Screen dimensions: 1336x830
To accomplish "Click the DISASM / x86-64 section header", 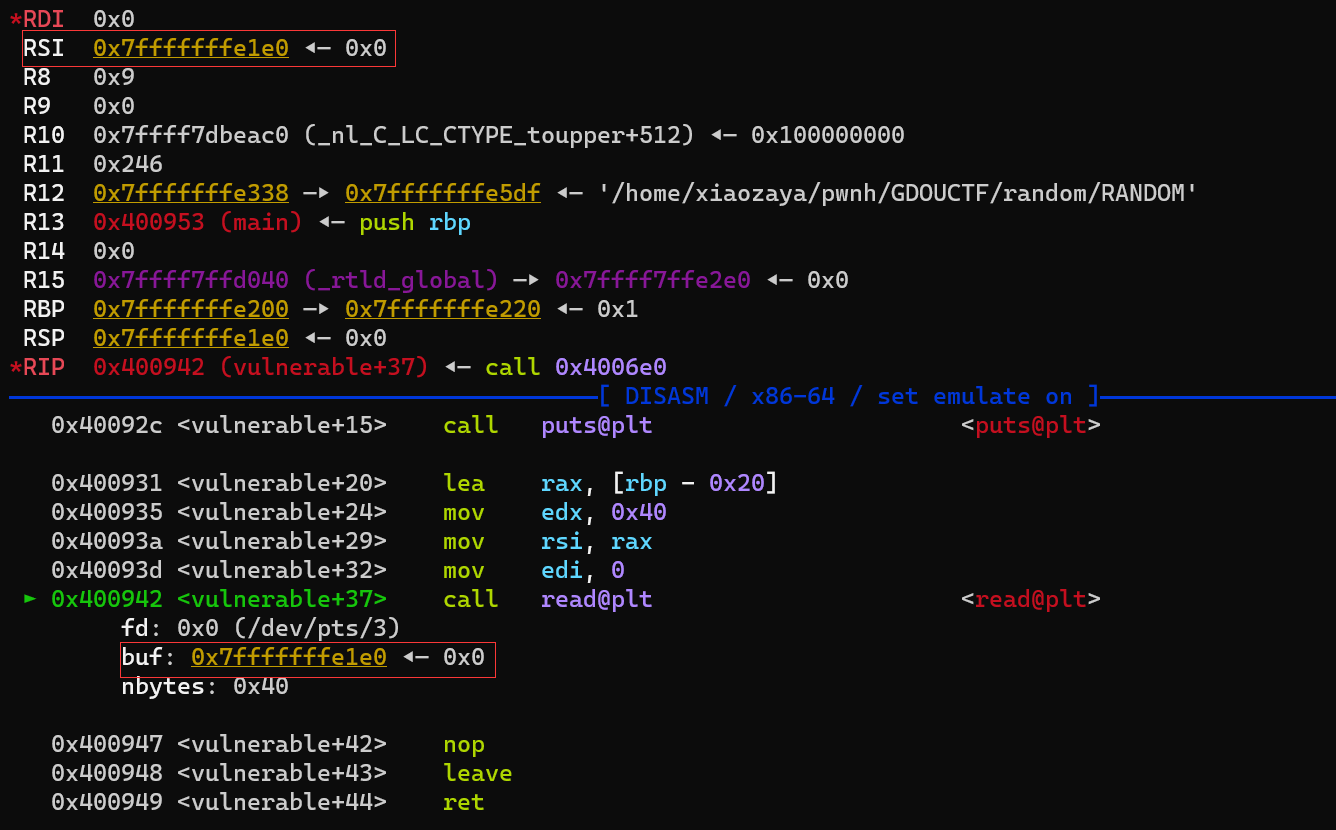I will [849, 396].
